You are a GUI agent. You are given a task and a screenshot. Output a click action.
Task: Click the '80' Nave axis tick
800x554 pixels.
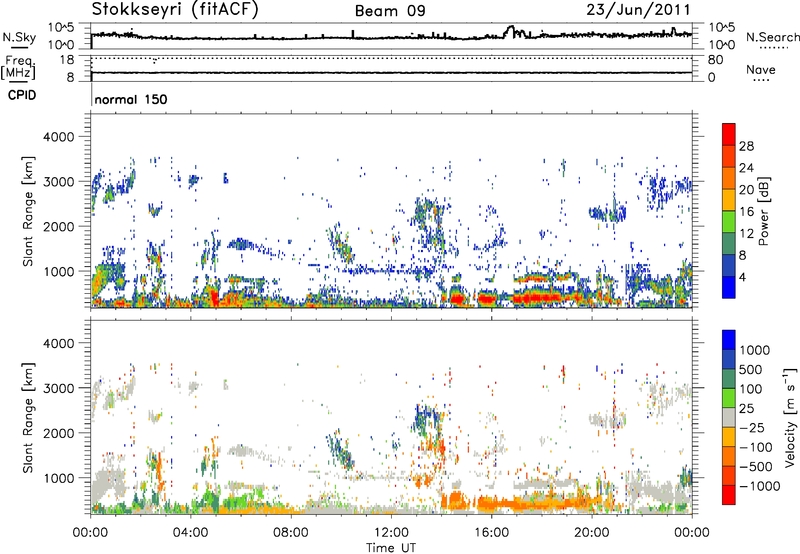coord(715,60)
